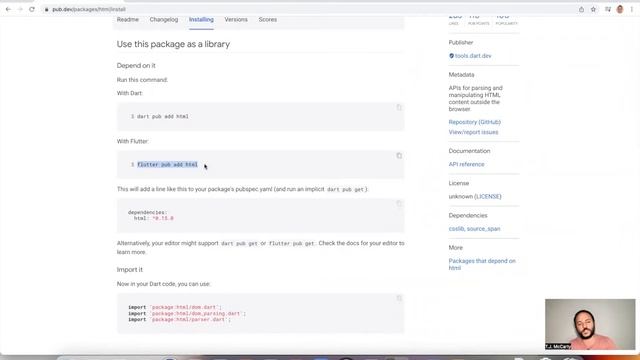Copy the 'flutter pub add html' command
The height and width of the screenshot is (360, 640).
pyautogui.click(x=399, y=156)
